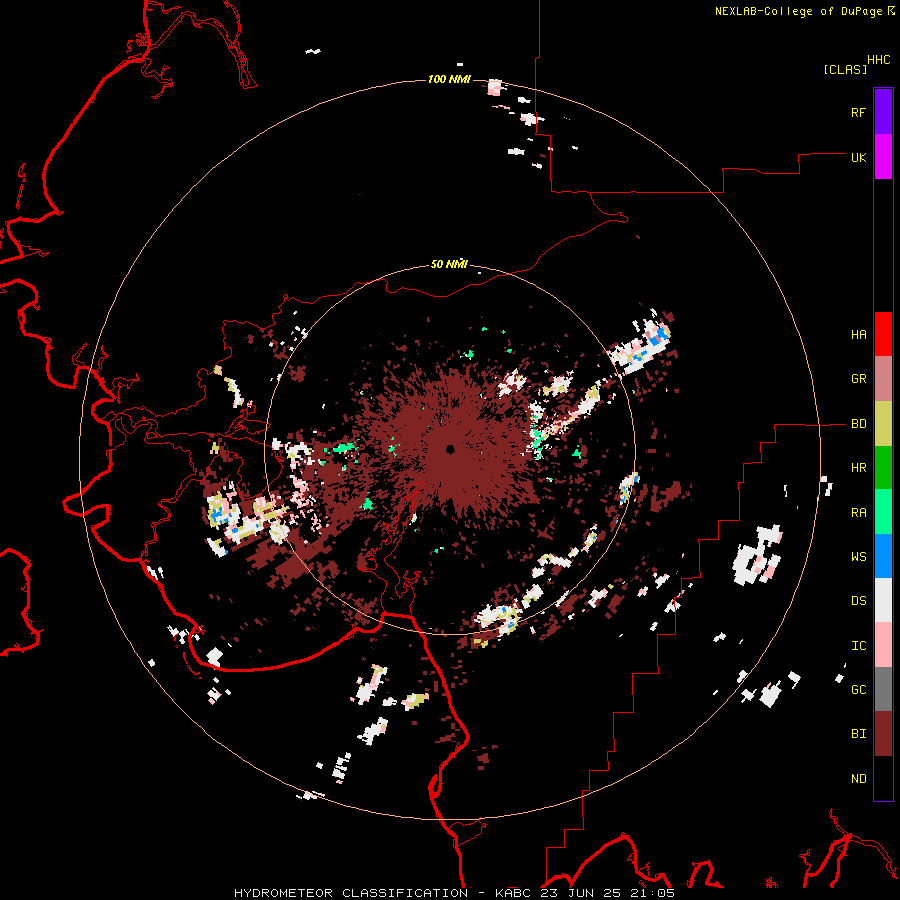Screen dimensions: 900x900
Task: Click the 21:05 timestamp
Action: point(654,893)
